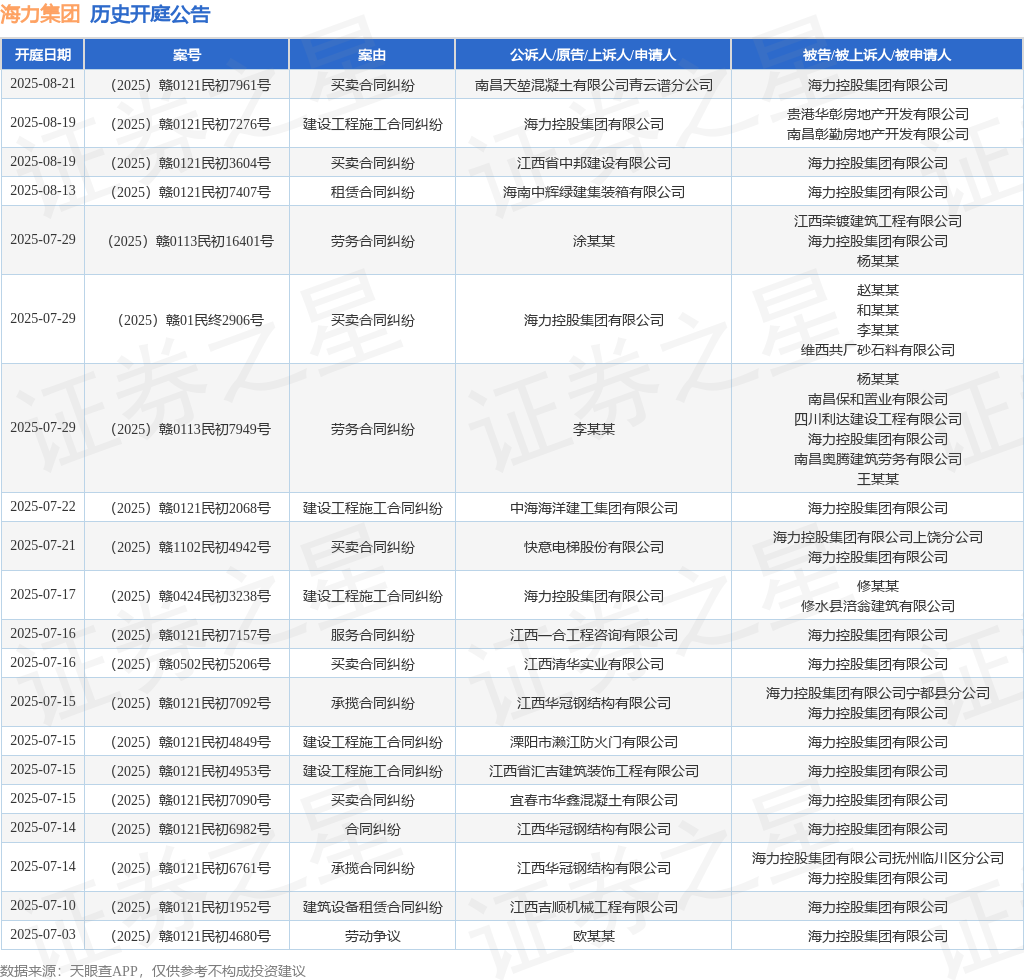Click defendant 赵某某
The image size is (1024, 980).
click(878, 290)
